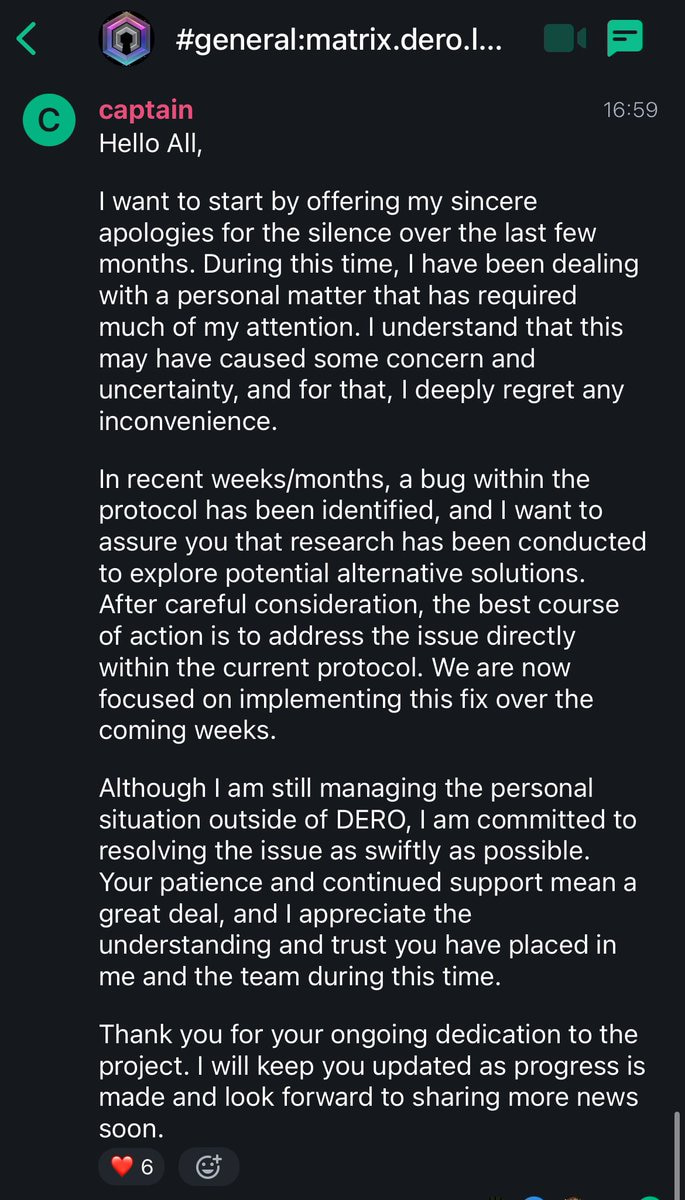This screenshot has width=685, height=1200.
Task: Tap captain's green C avatar
Action: coord(48,120)
